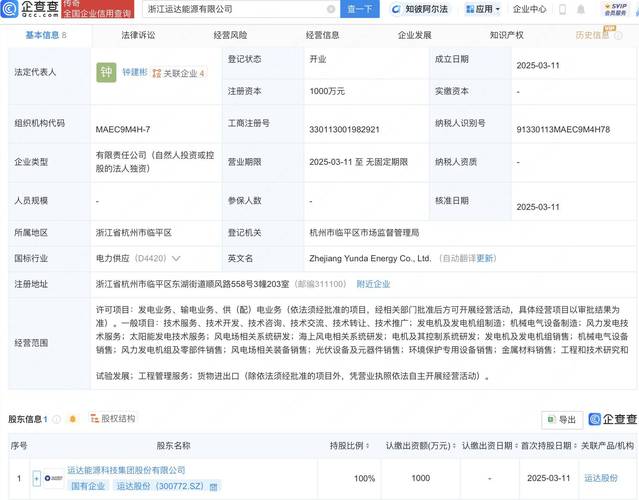Clear the search box with the X icon

[331, 9]
